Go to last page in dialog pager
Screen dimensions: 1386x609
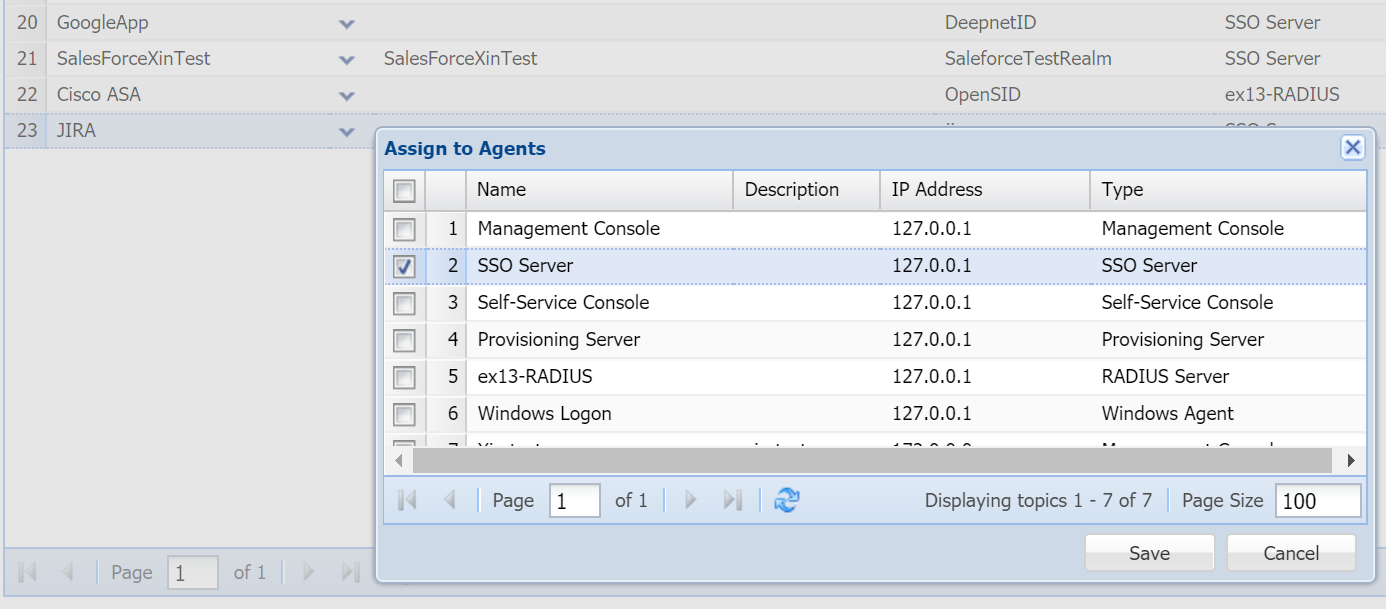point(733,501)
